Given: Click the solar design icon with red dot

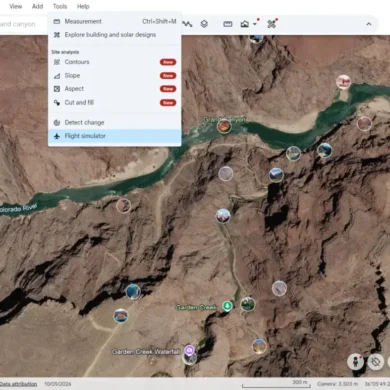Looking at the screenshot, I should pyautogui.click(x=272, y=24).
